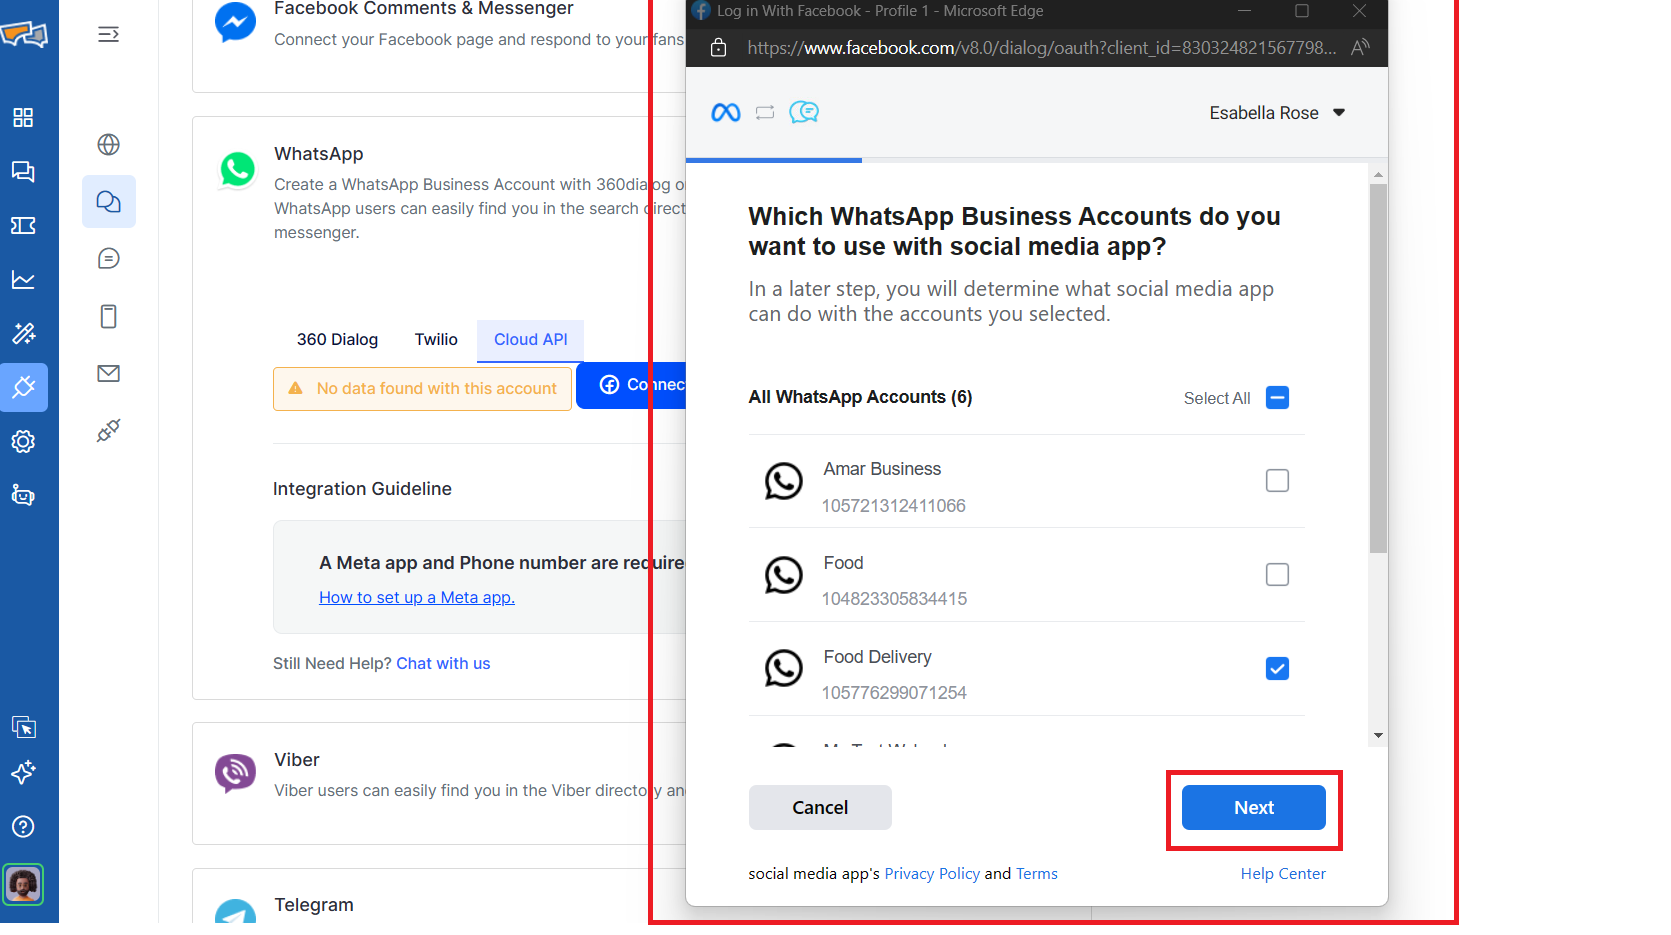Open the Esabella Rose account dropdown
1671x935 pixels.
pyautogui.click(x=1277, y=113)
